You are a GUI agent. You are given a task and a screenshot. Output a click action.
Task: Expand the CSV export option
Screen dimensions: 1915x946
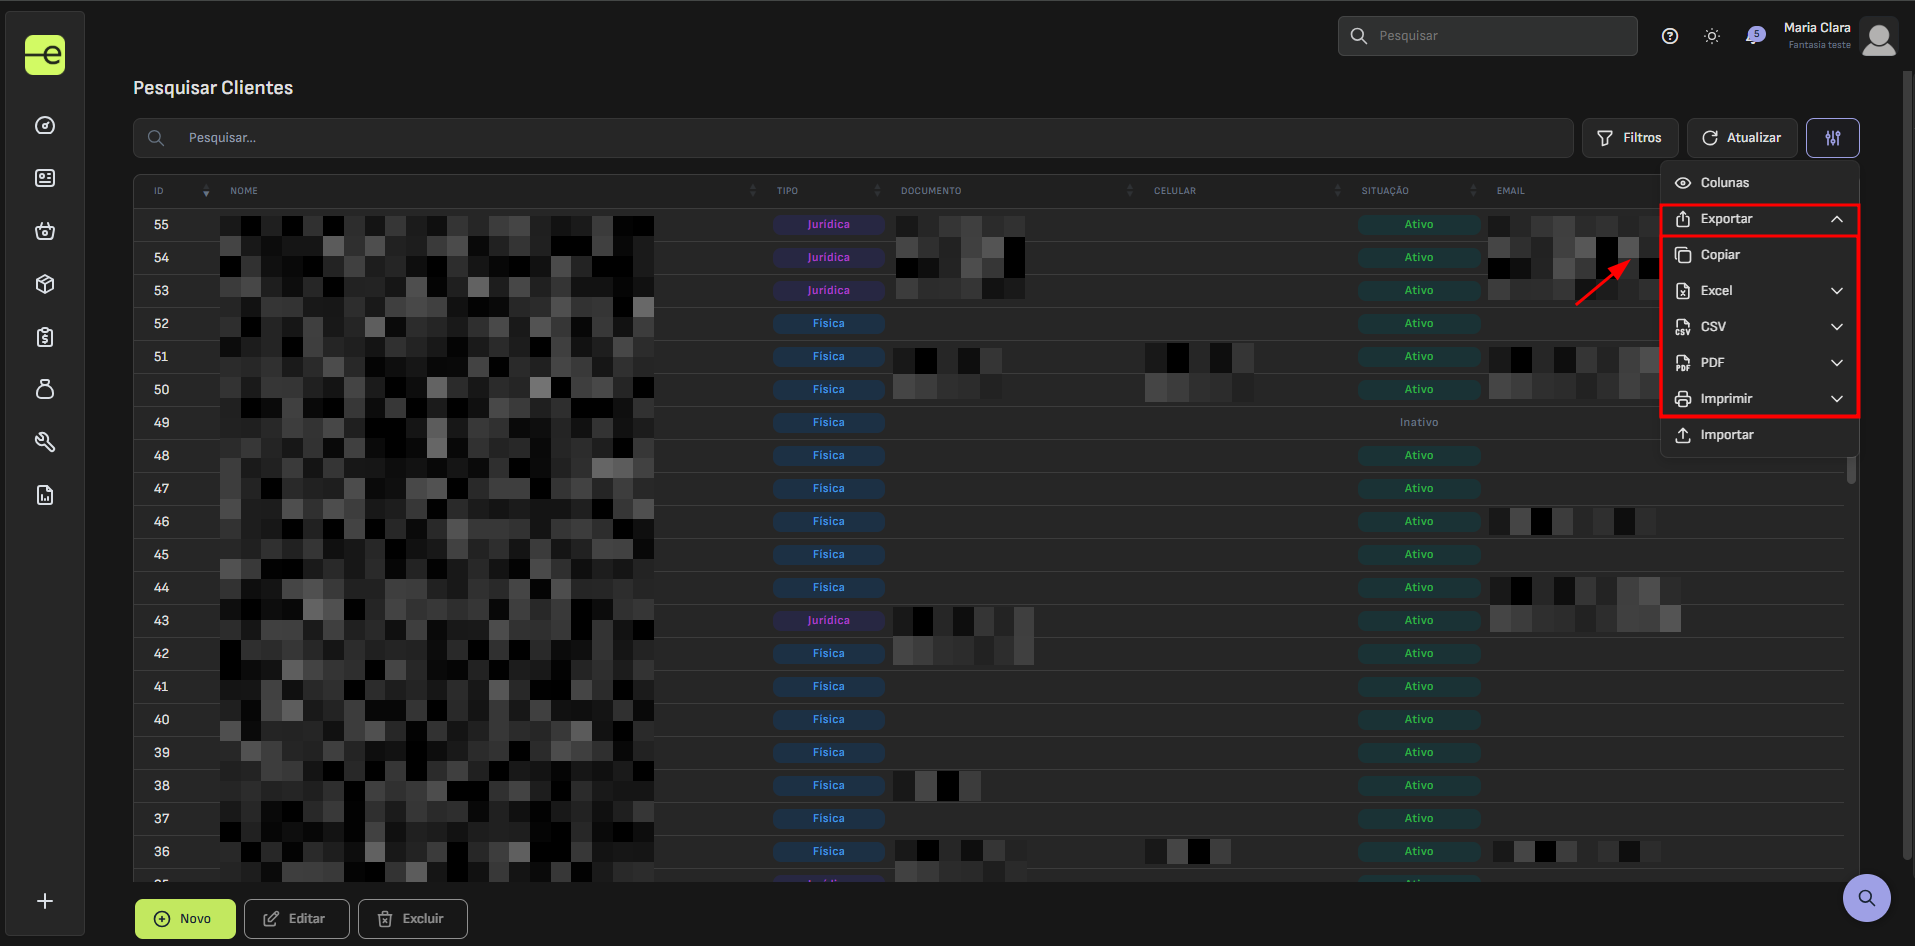[x=1760, y=327]
